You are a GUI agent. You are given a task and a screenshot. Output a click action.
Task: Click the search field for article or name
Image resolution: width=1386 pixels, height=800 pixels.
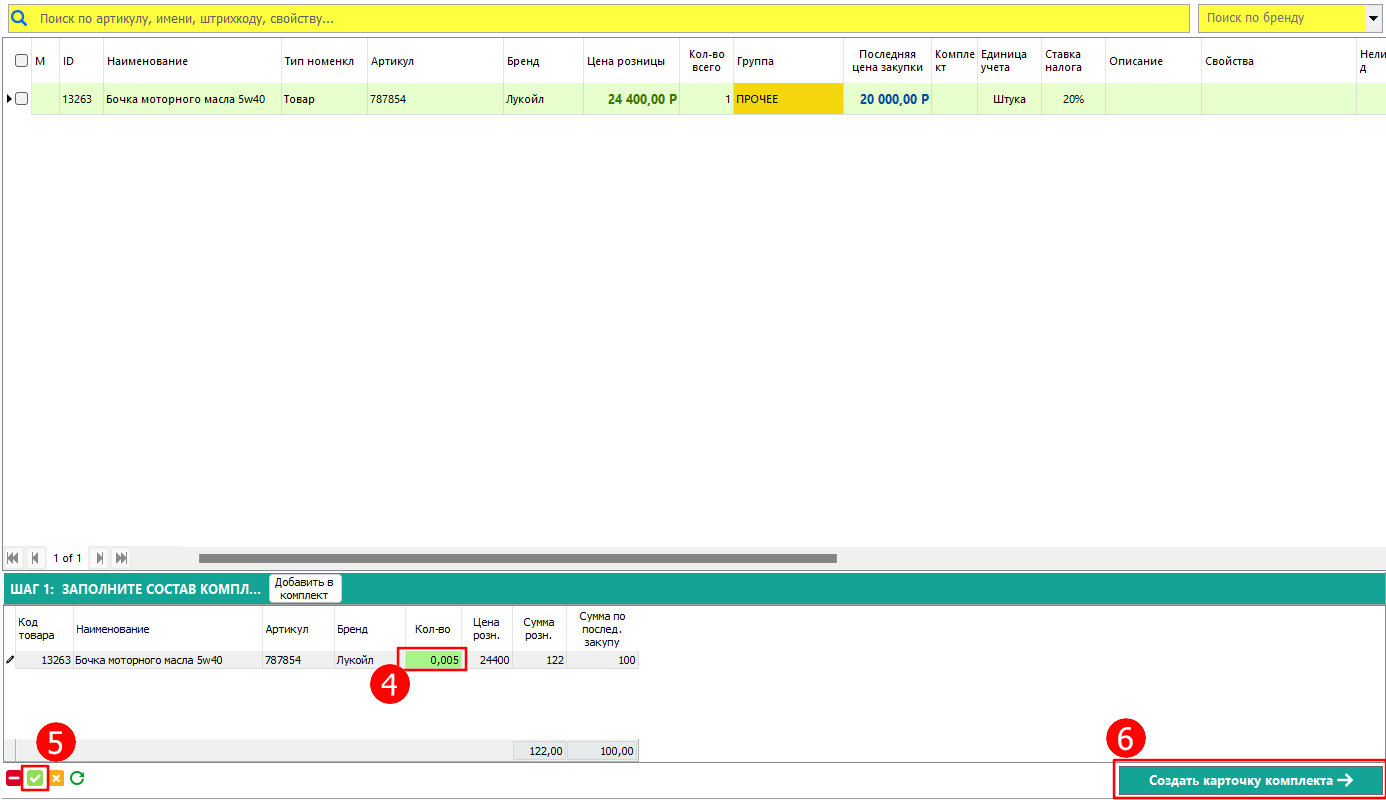(x=600, y=19)
